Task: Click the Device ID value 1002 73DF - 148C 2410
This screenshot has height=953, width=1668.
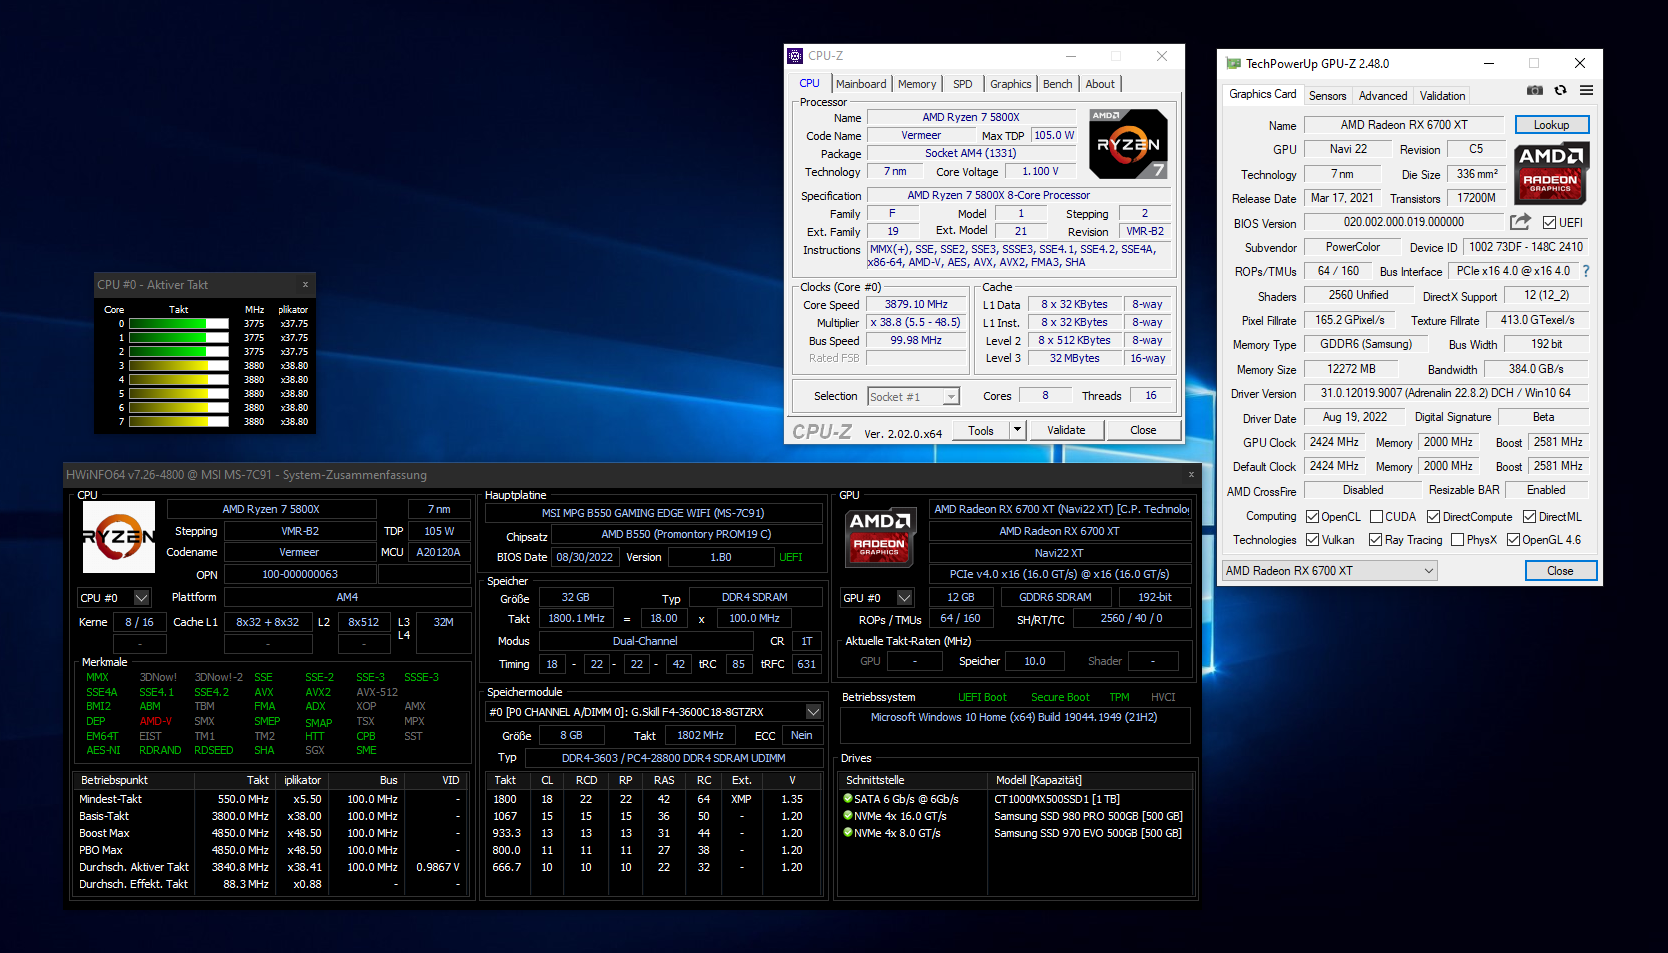Action: point(1526,247)
